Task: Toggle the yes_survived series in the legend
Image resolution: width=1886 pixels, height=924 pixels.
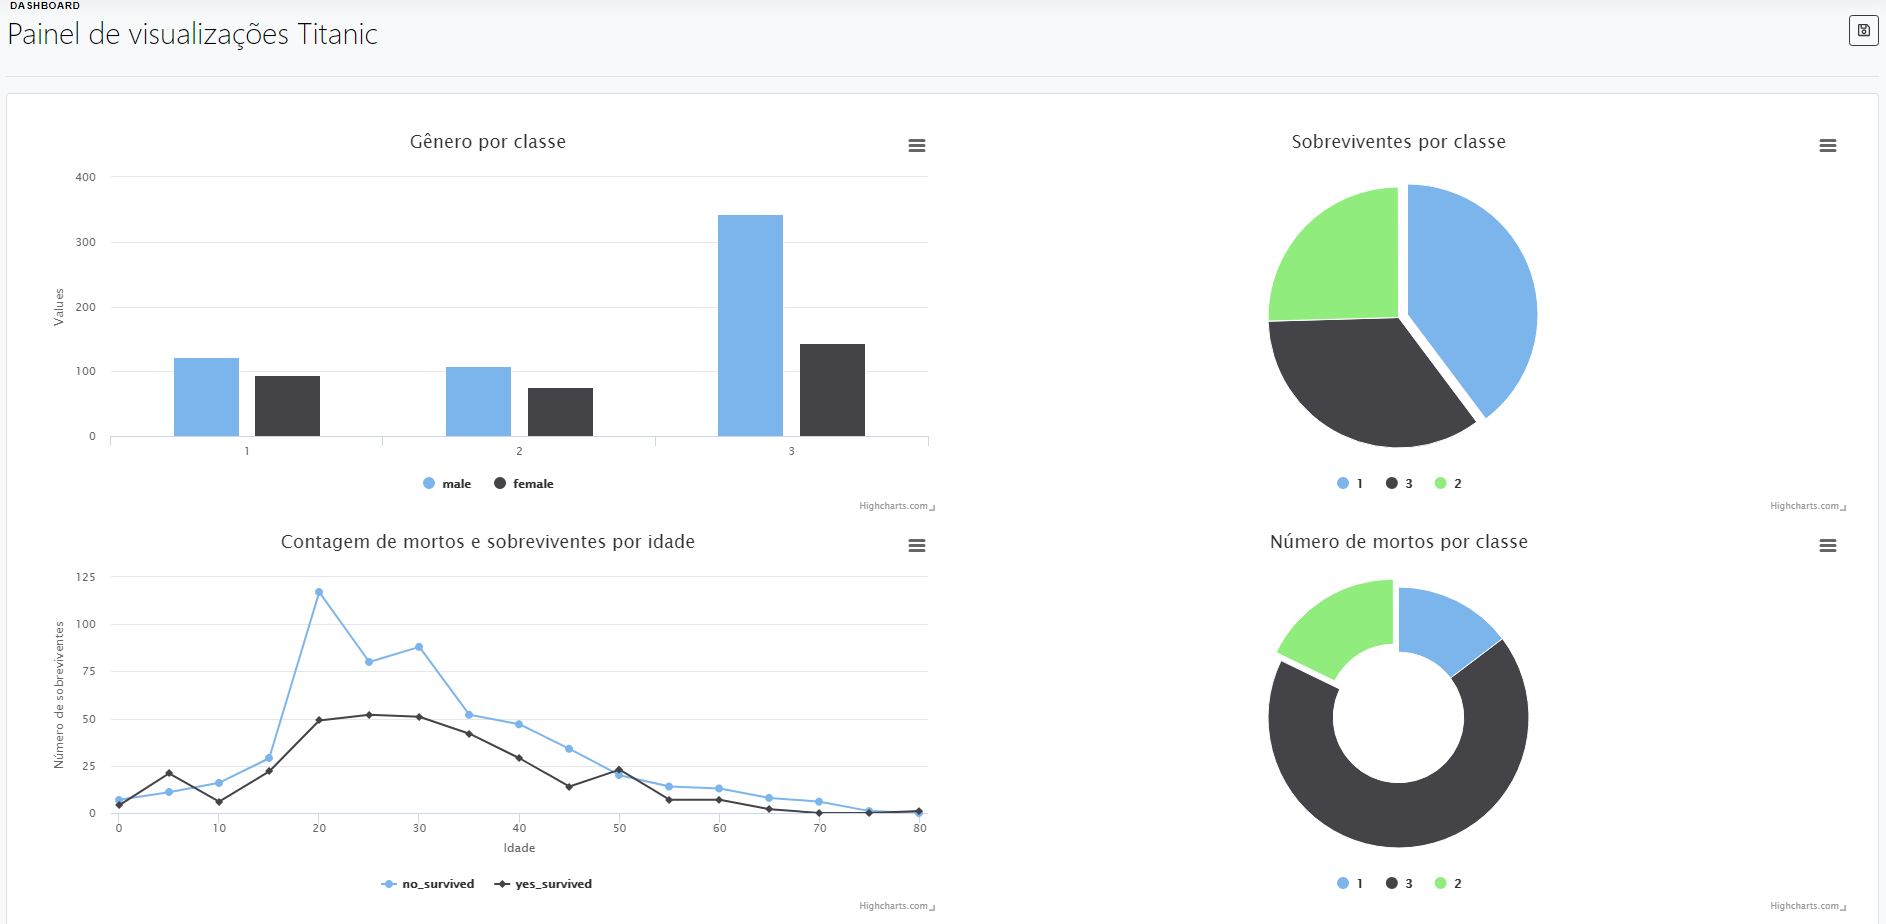Action: (544, 884)
